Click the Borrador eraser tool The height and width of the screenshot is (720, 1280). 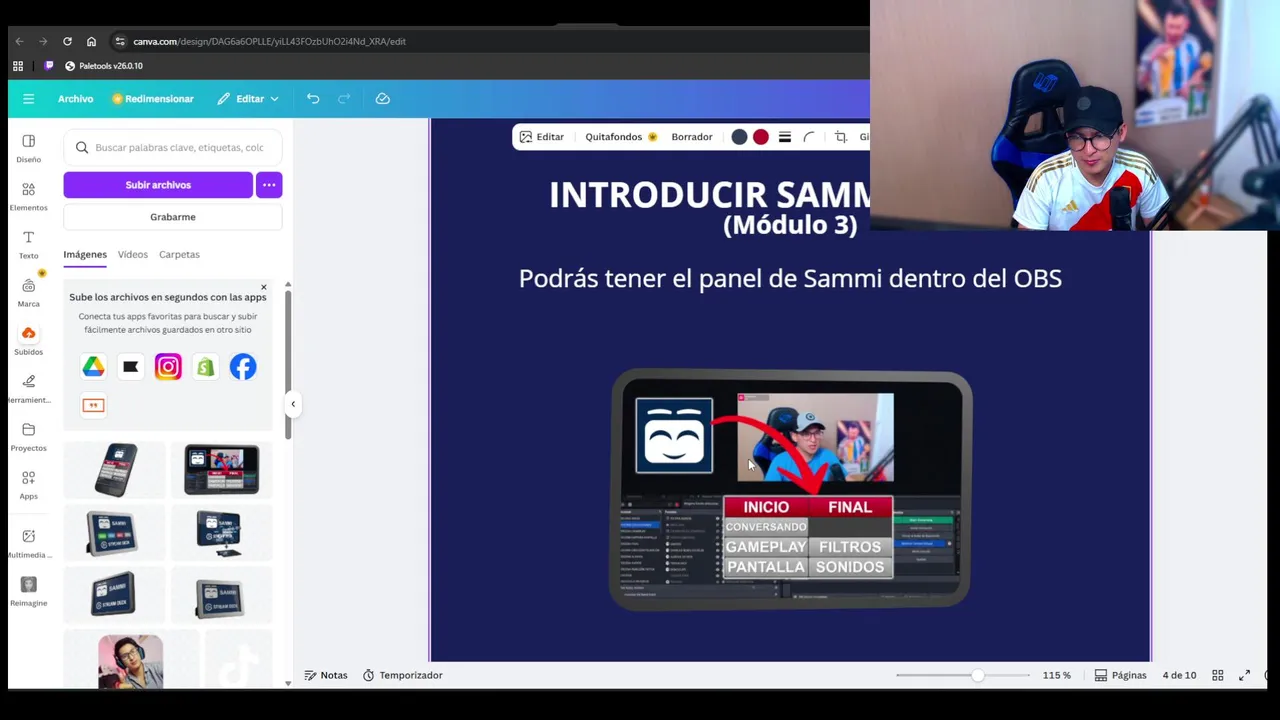coord(692,137)
